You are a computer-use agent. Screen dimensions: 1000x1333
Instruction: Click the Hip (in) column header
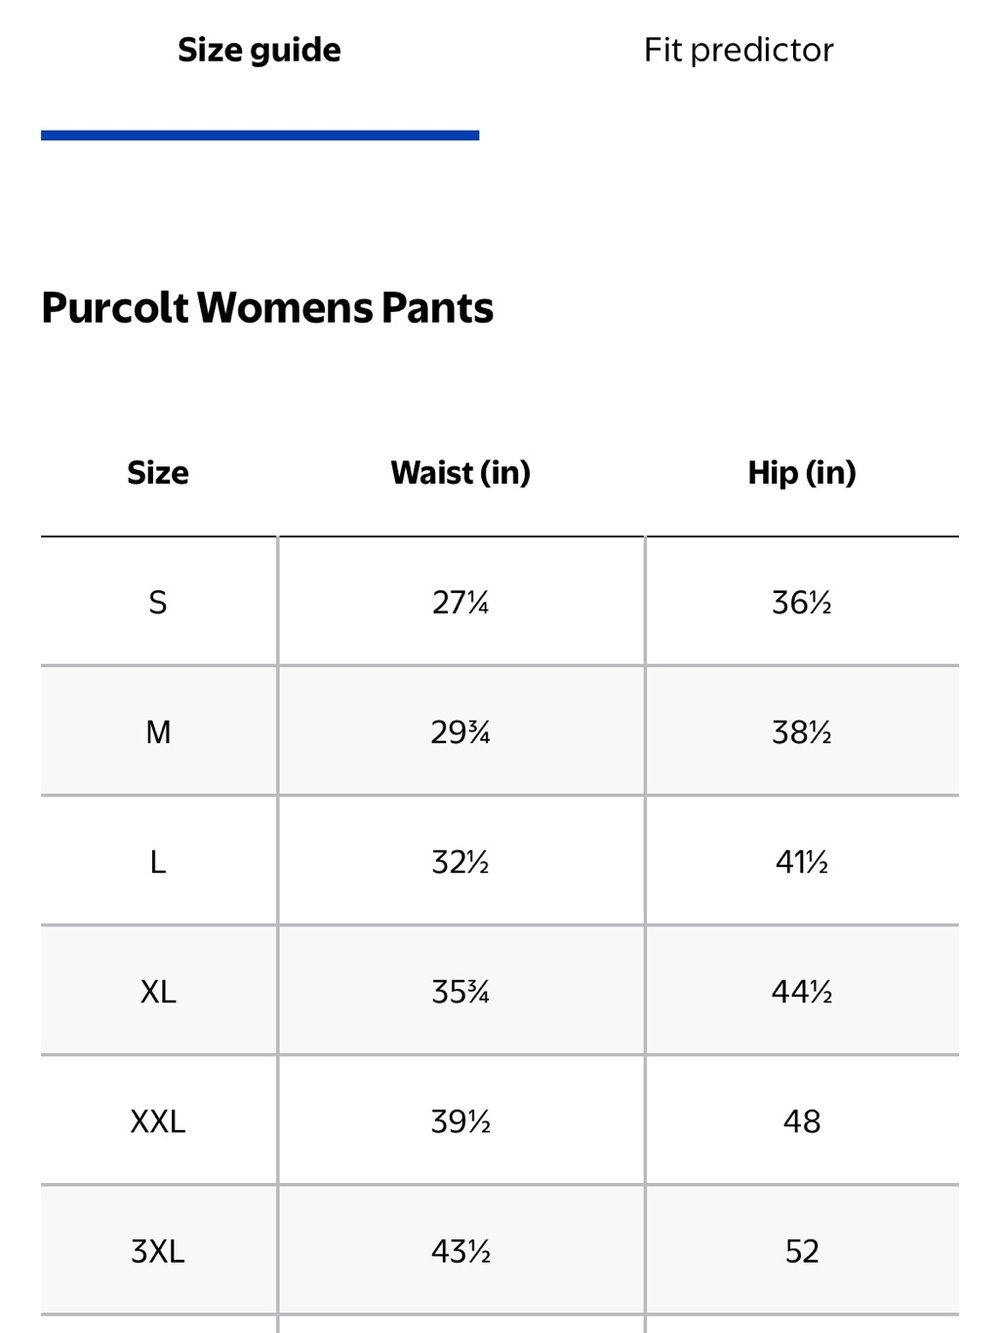coord(802,472)
